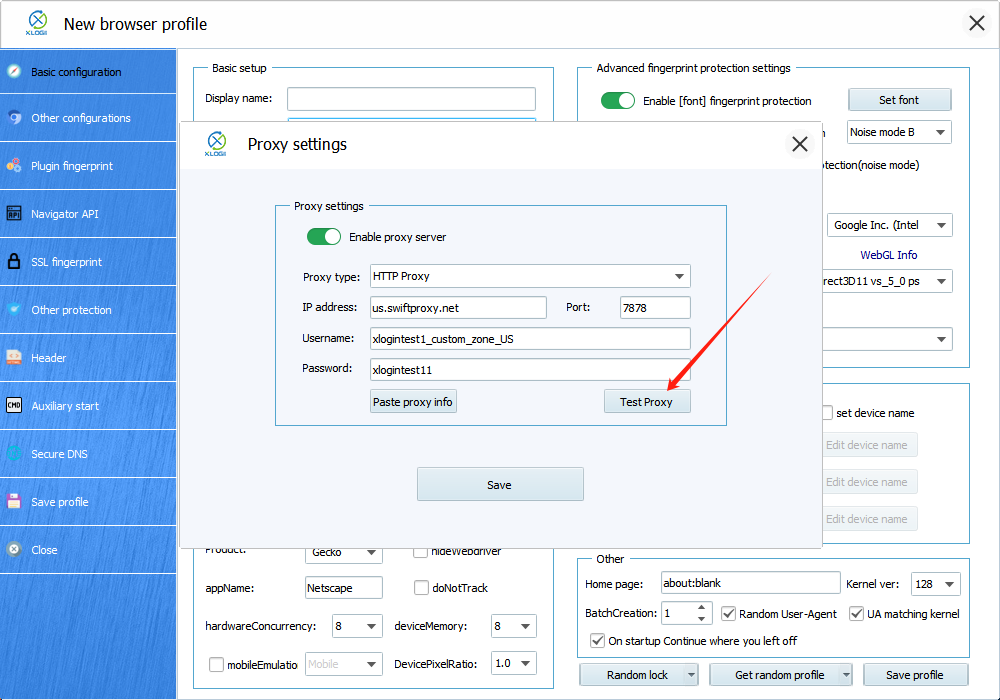
Task: Open the Basic configuration section
Action: click(88, 71)
